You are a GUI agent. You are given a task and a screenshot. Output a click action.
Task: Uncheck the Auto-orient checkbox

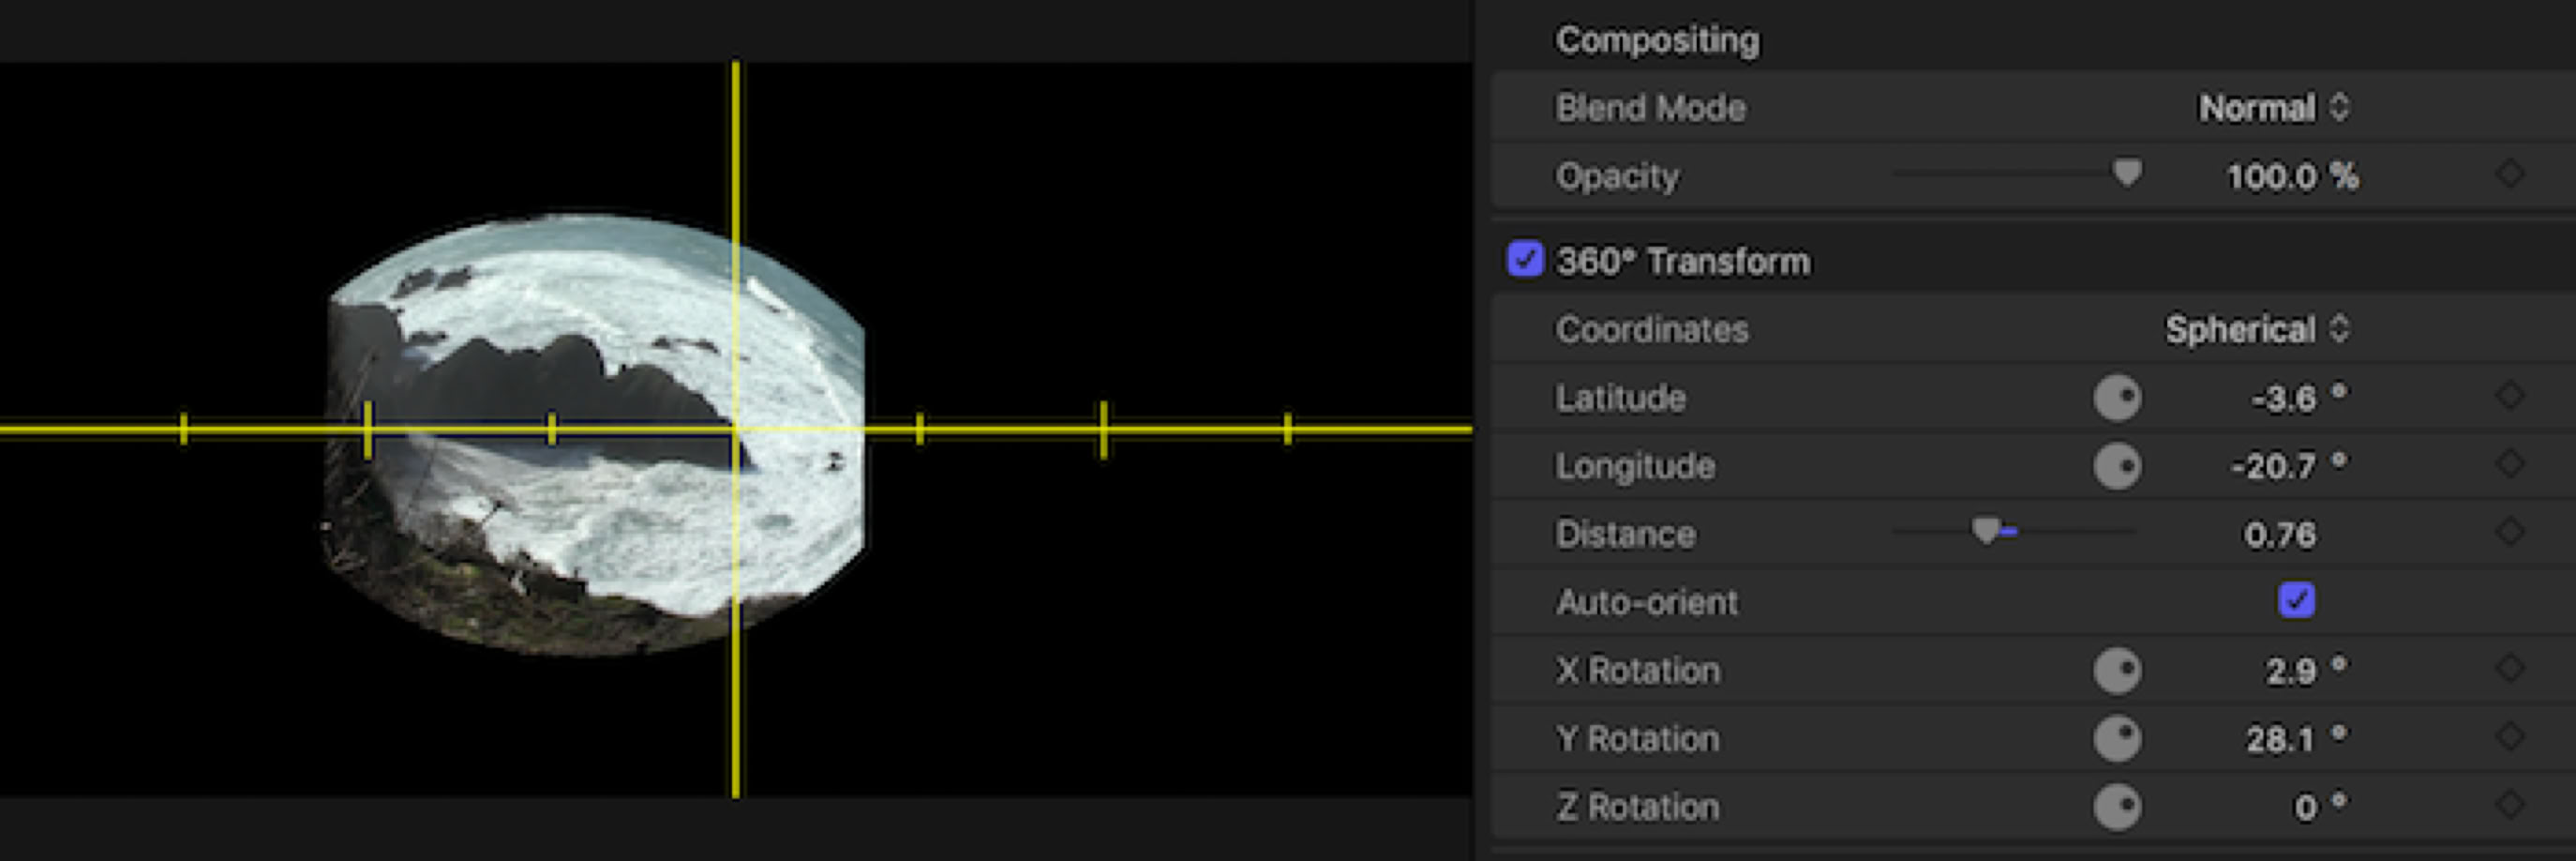[2296, 601]
